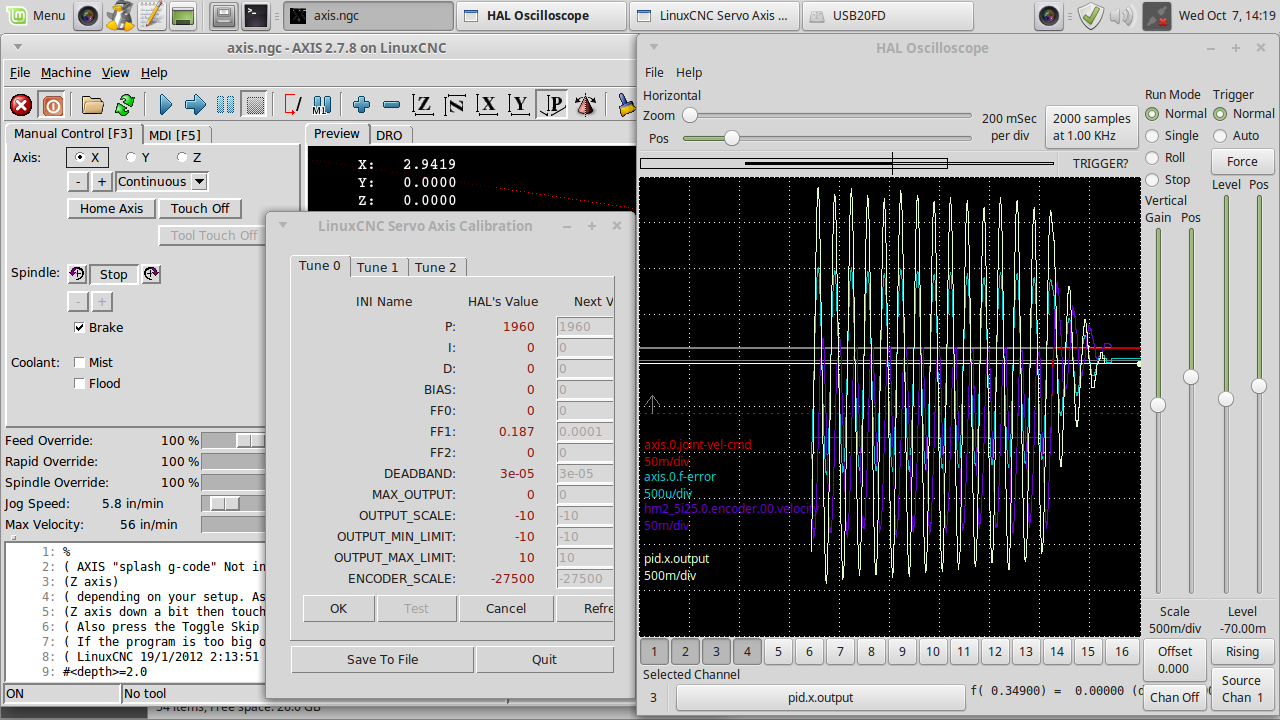Switch preview to perspective P view
Viewport: 1280px width, 720px height.
(551, 105)
